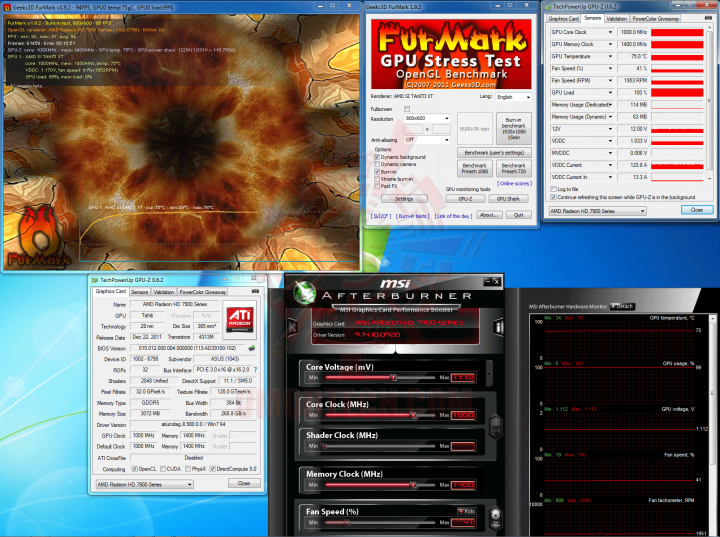Close the MSI Afterburner window
720x537 pixels.
point(496,282)
